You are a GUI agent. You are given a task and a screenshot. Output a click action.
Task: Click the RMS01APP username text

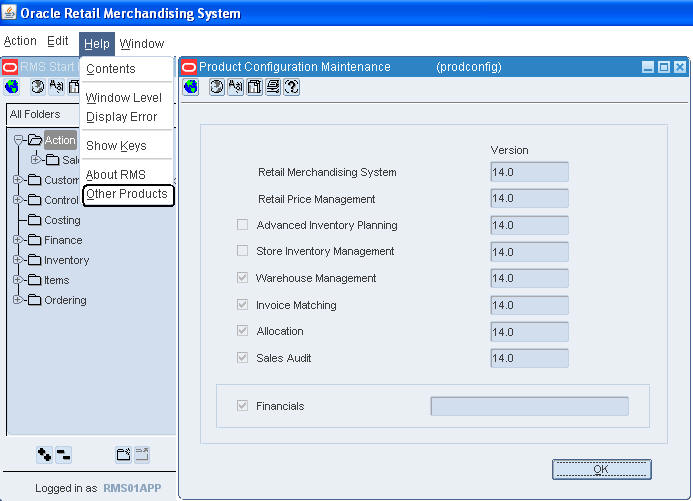point(132,488)
